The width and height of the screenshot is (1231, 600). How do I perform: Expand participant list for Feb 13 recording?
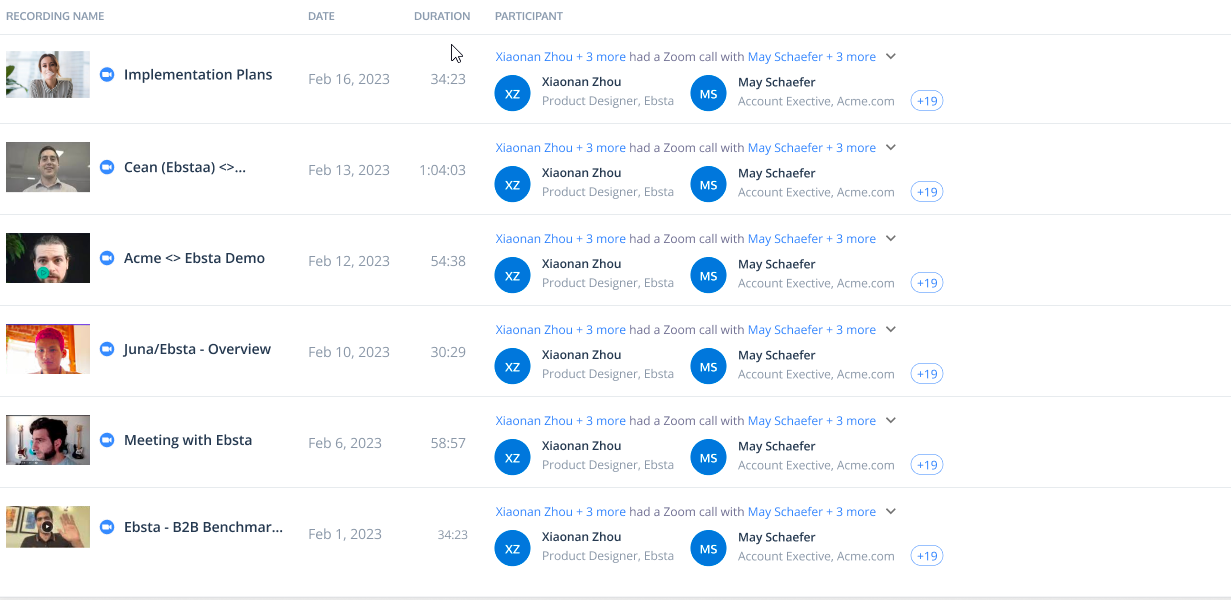(x=891, y=148)
